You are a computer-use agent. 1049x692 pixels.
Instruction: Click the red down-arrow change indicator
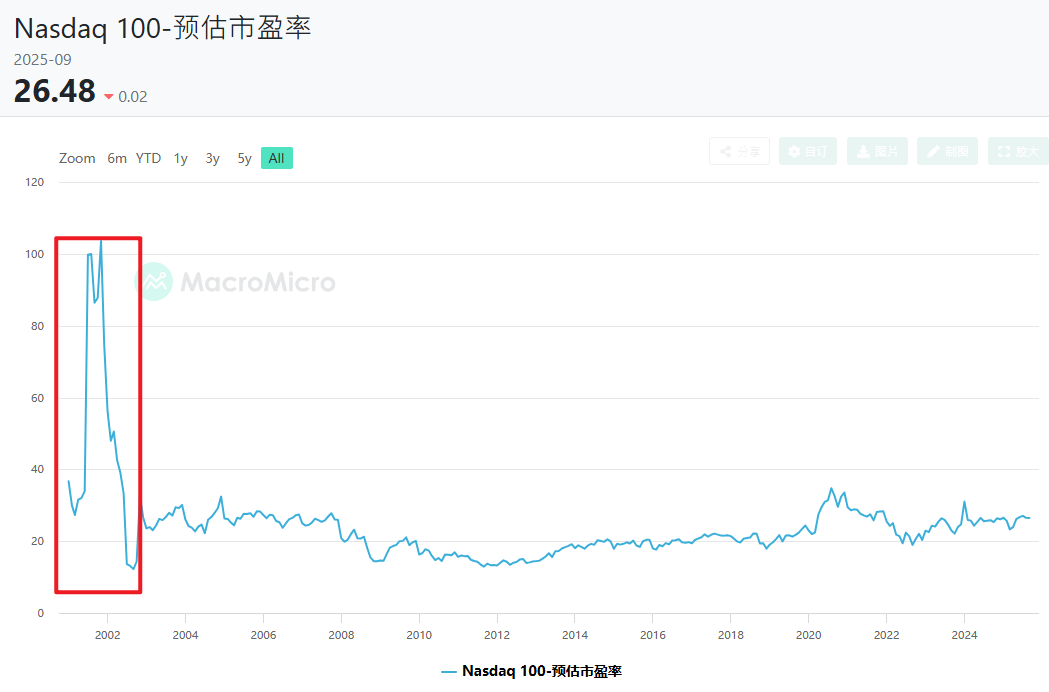pos(108,97)
